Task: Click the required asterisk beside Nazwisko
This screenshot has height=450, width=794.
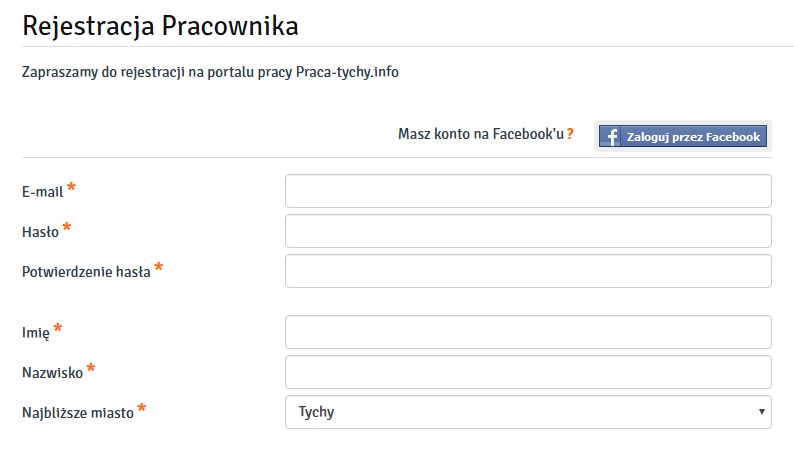Action: coord(91,369)
